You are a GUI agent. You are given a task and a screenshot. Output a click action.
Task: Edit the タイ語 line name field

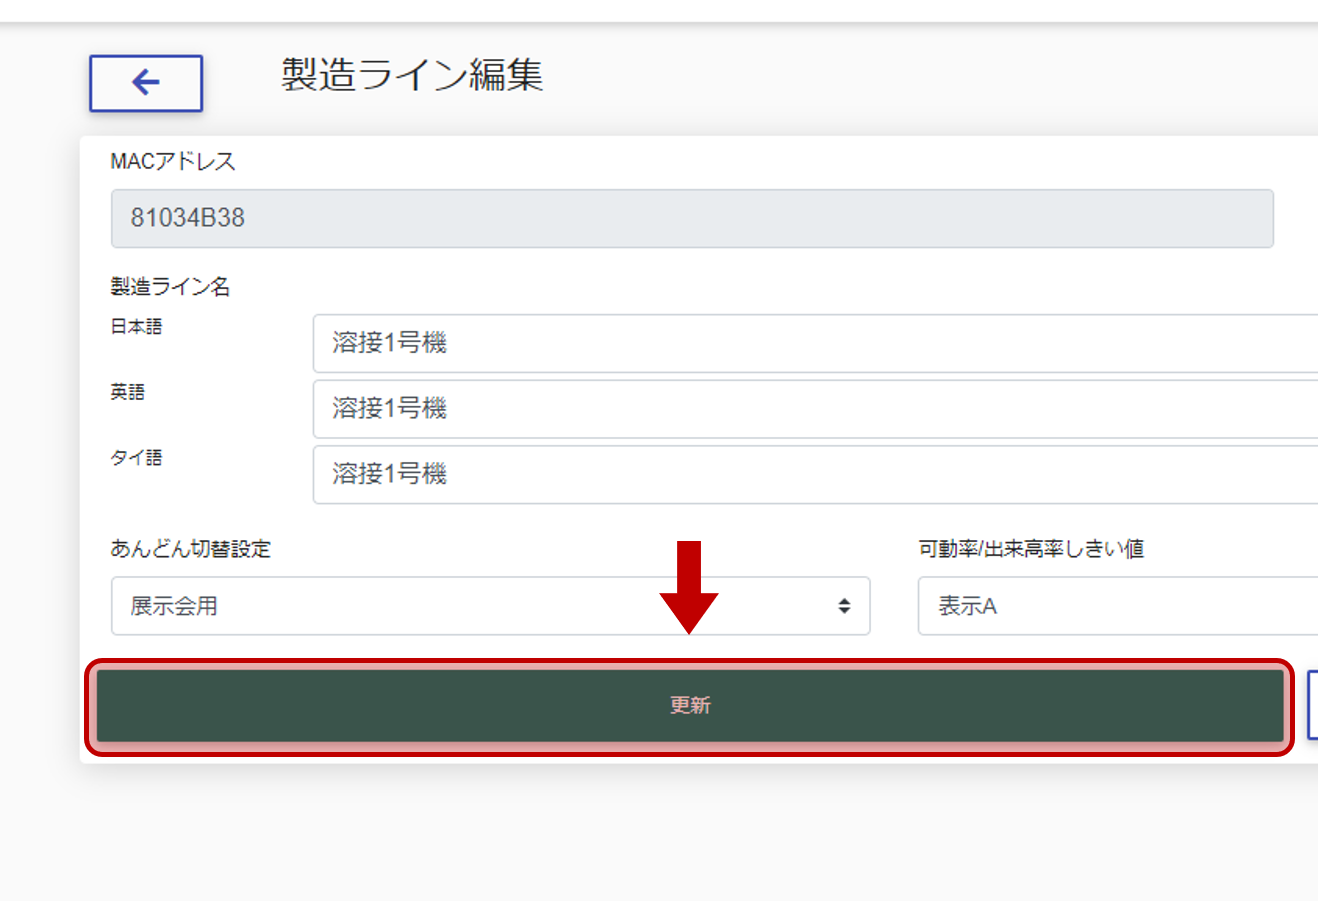click(815, 475)
